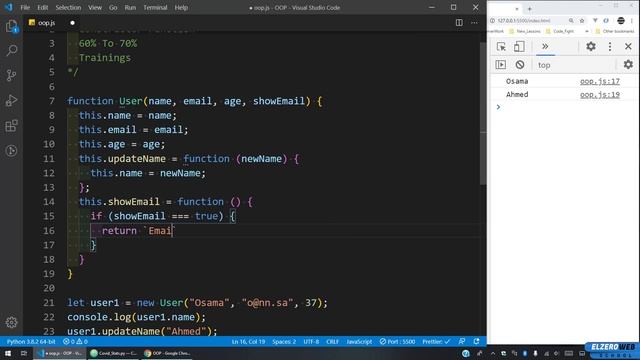Click the Prettier status item
Screen dimensions: 640x360
tap(436, 342)
